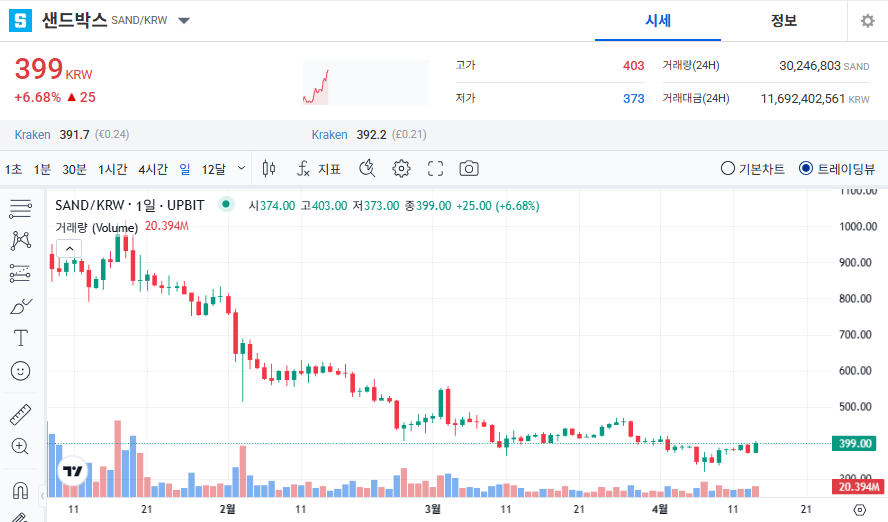This screenshot has width=888, height=522.
Task: Take a chart snapshot with camera icon
Action: pyautogui.click(x=469, y=168)
